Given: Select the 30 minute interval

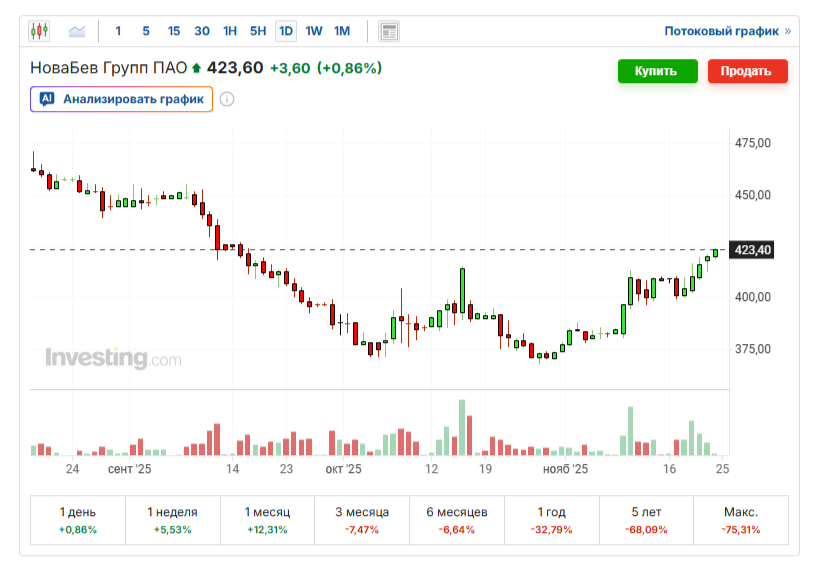Looking at the screenshot, I should [202, 31].
